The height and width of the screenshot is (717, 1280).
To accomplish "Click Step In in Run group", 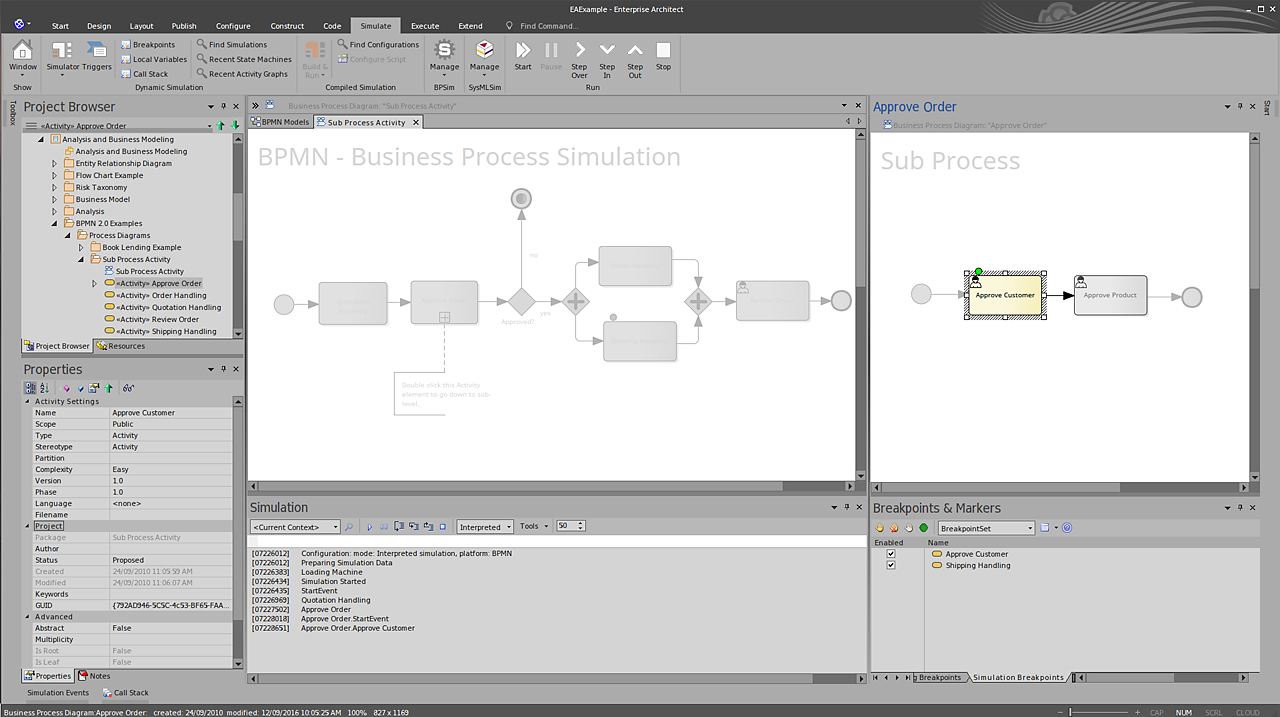I will click(x=607, y=59).
